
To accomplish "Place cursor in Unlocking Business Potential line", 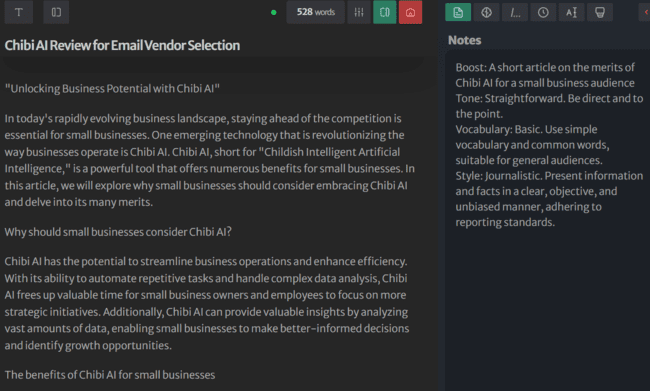I will pyautogui.click(x=112, y=88).
